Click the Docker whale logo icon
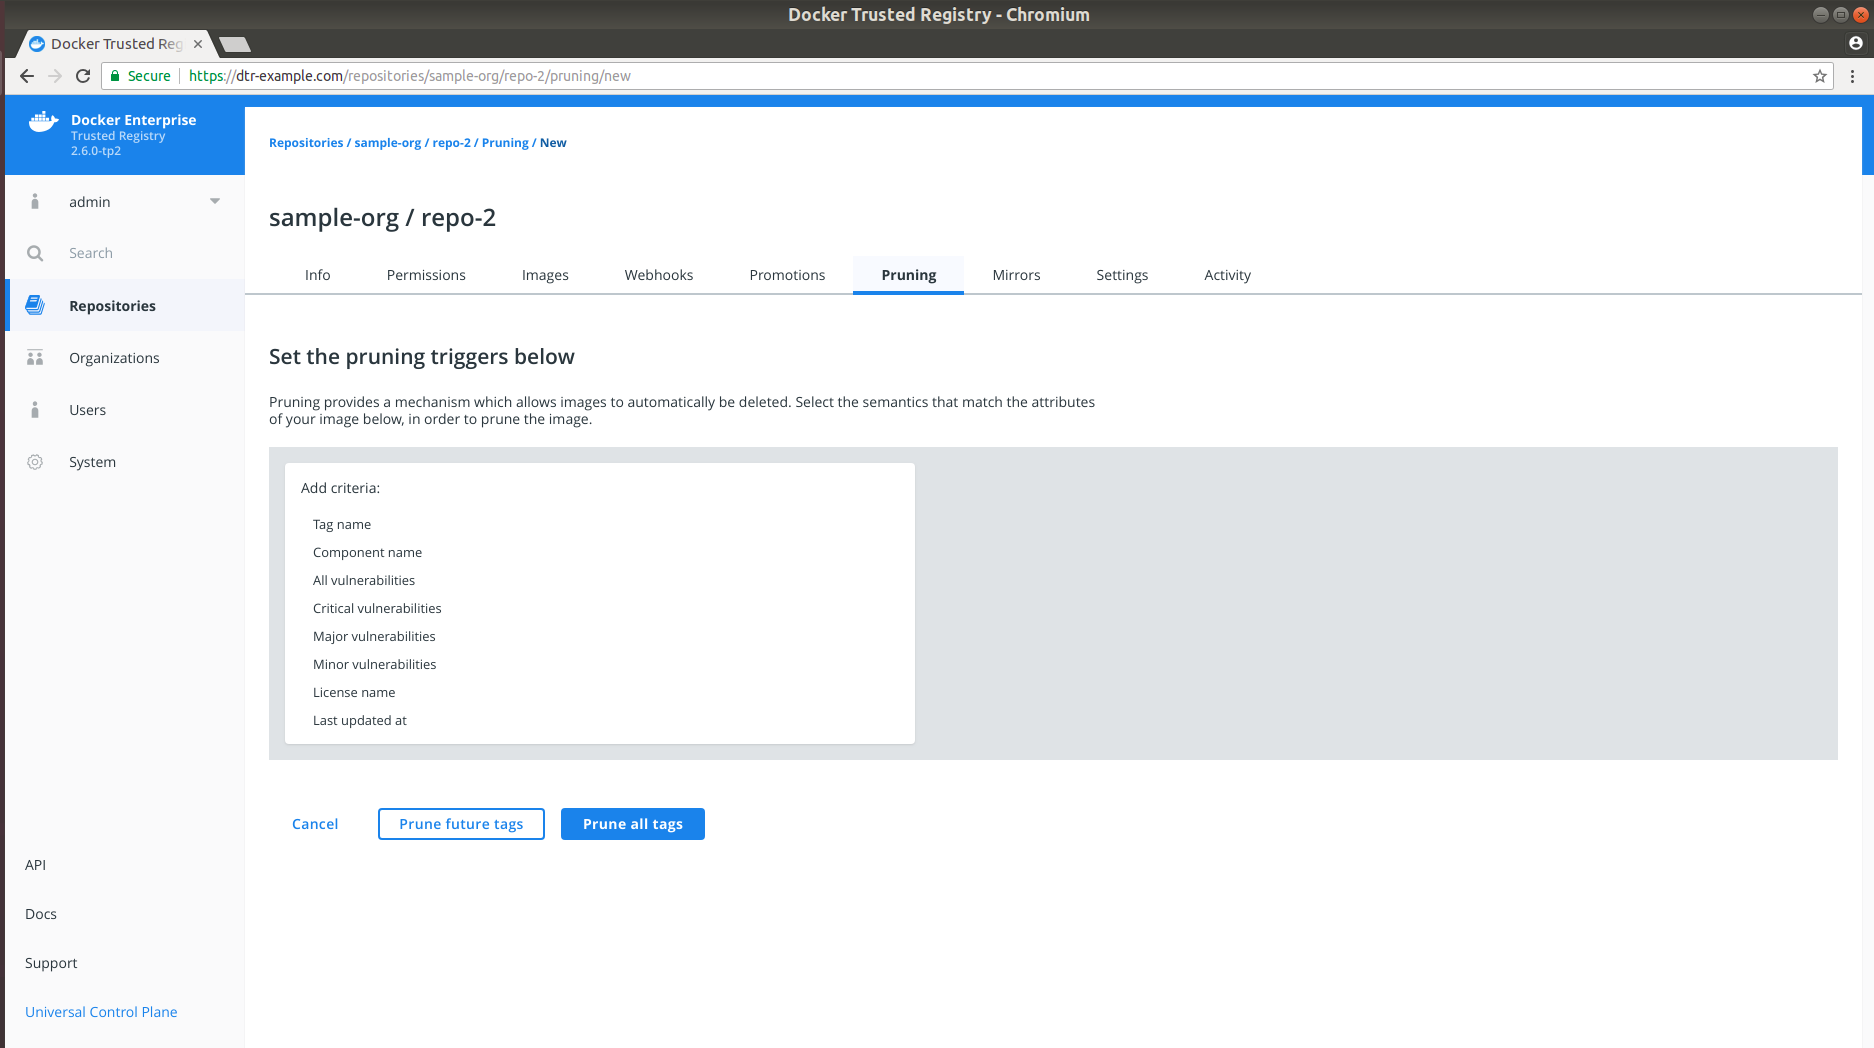This screenshot has height=1048, width=1874. click(x=43, y=122)
